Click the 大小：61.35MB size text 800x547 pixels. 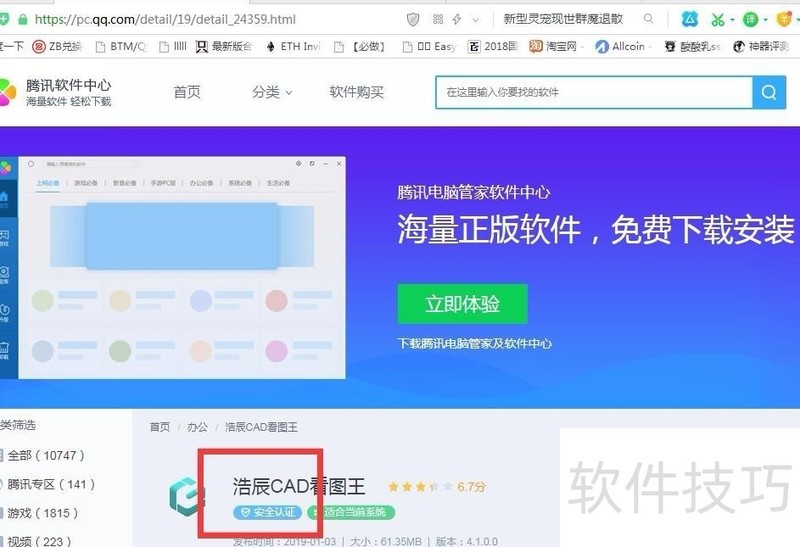(x=386, y=541)
